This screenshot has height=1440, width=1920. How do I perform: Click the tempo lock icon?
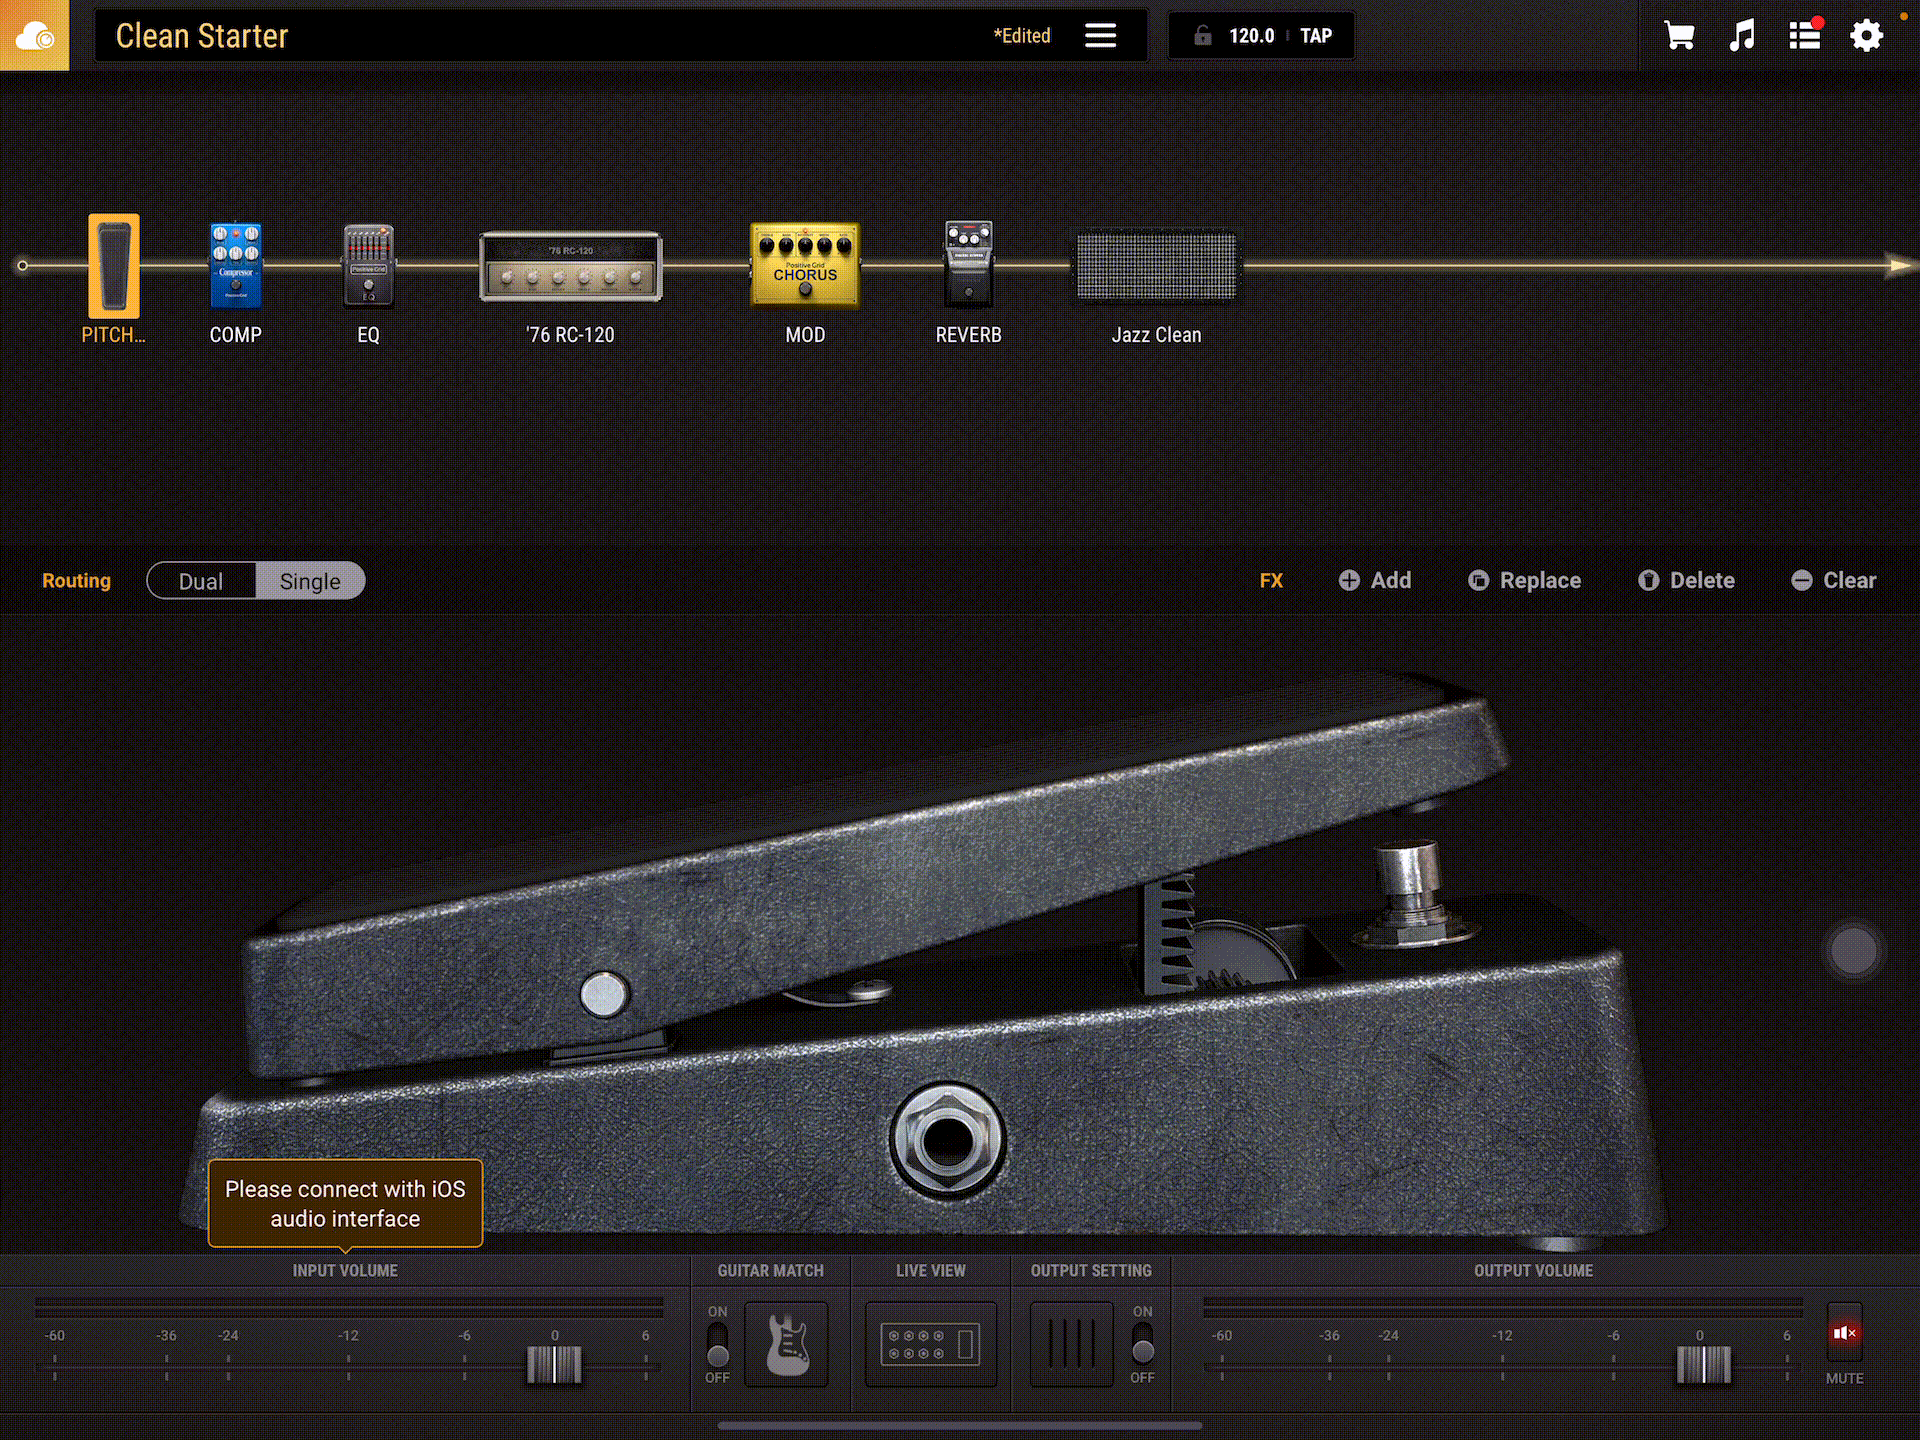coord(1203,36)
